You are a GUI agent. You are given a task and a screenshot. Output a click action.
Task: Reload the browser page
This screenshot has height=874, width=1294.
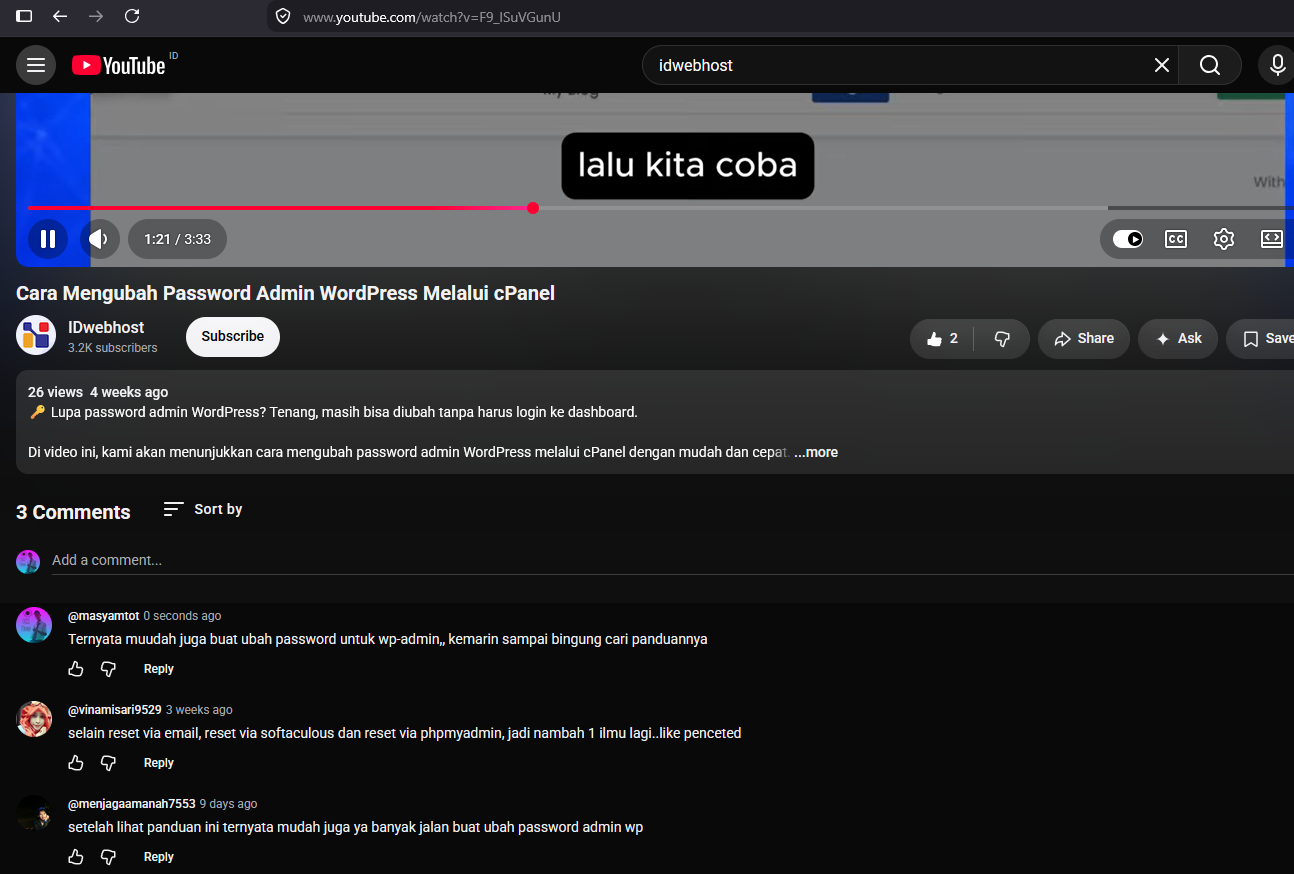[x=132, y=16]
